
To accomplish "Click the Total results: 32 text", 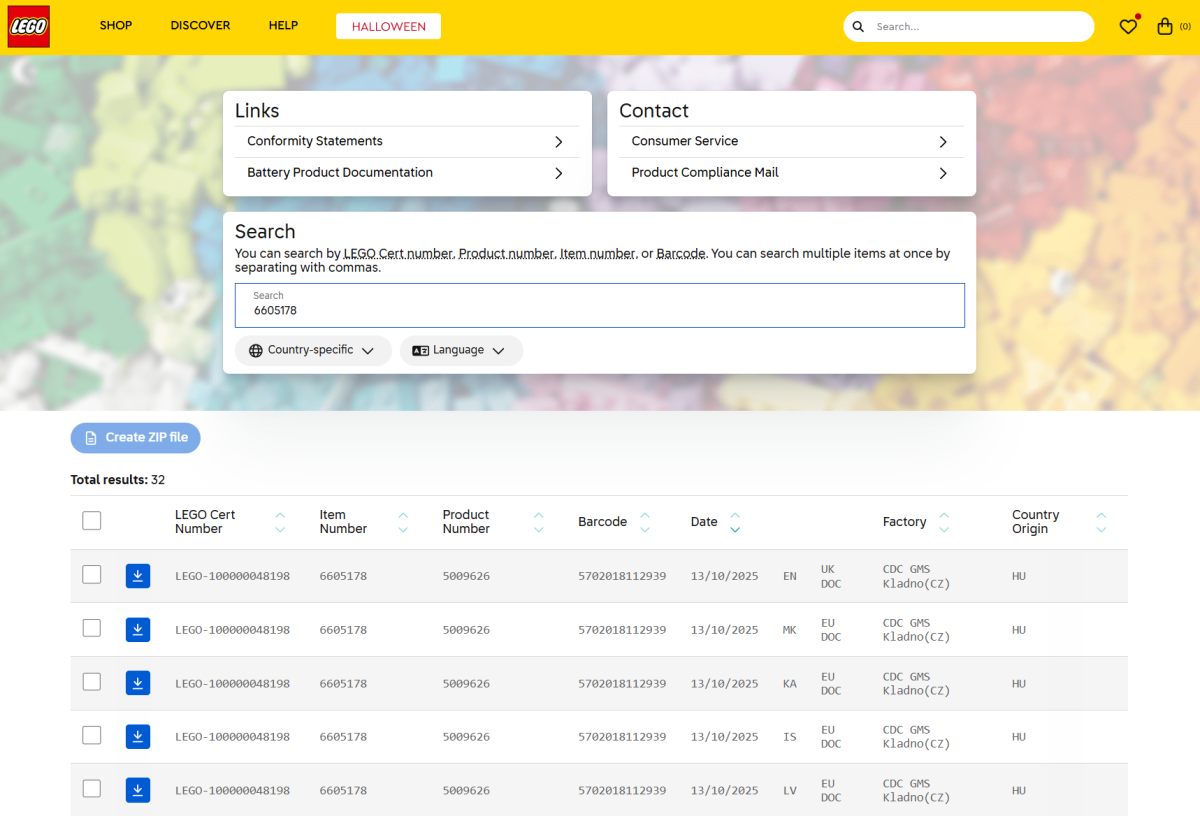I will pos(118,480).
